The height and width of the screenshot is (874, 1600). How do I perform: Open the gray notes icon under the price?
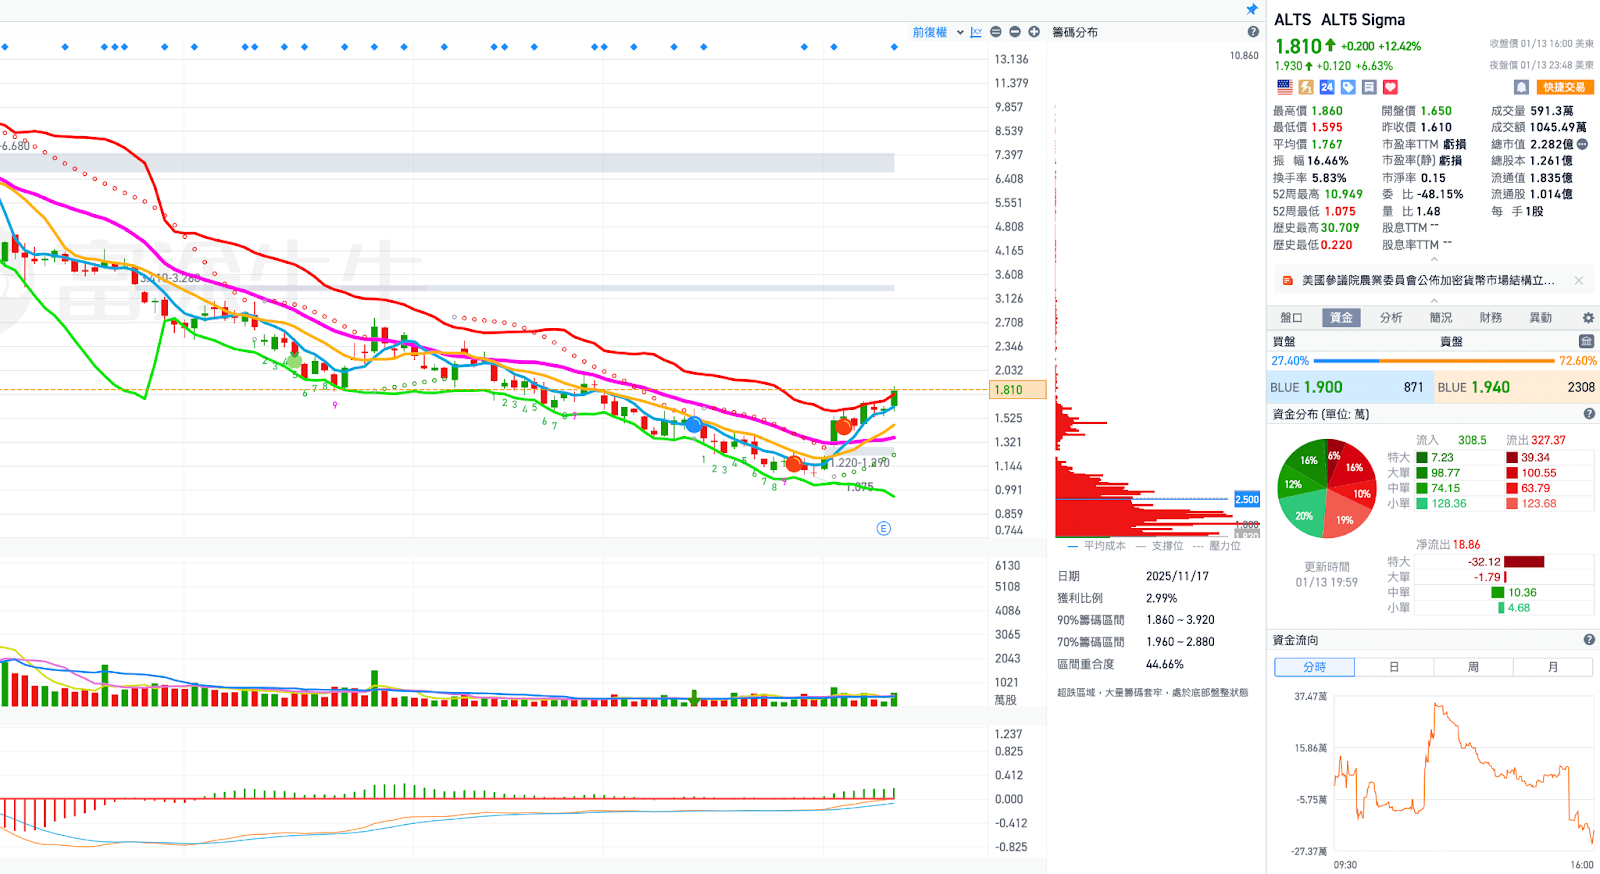coord(1369,87)
